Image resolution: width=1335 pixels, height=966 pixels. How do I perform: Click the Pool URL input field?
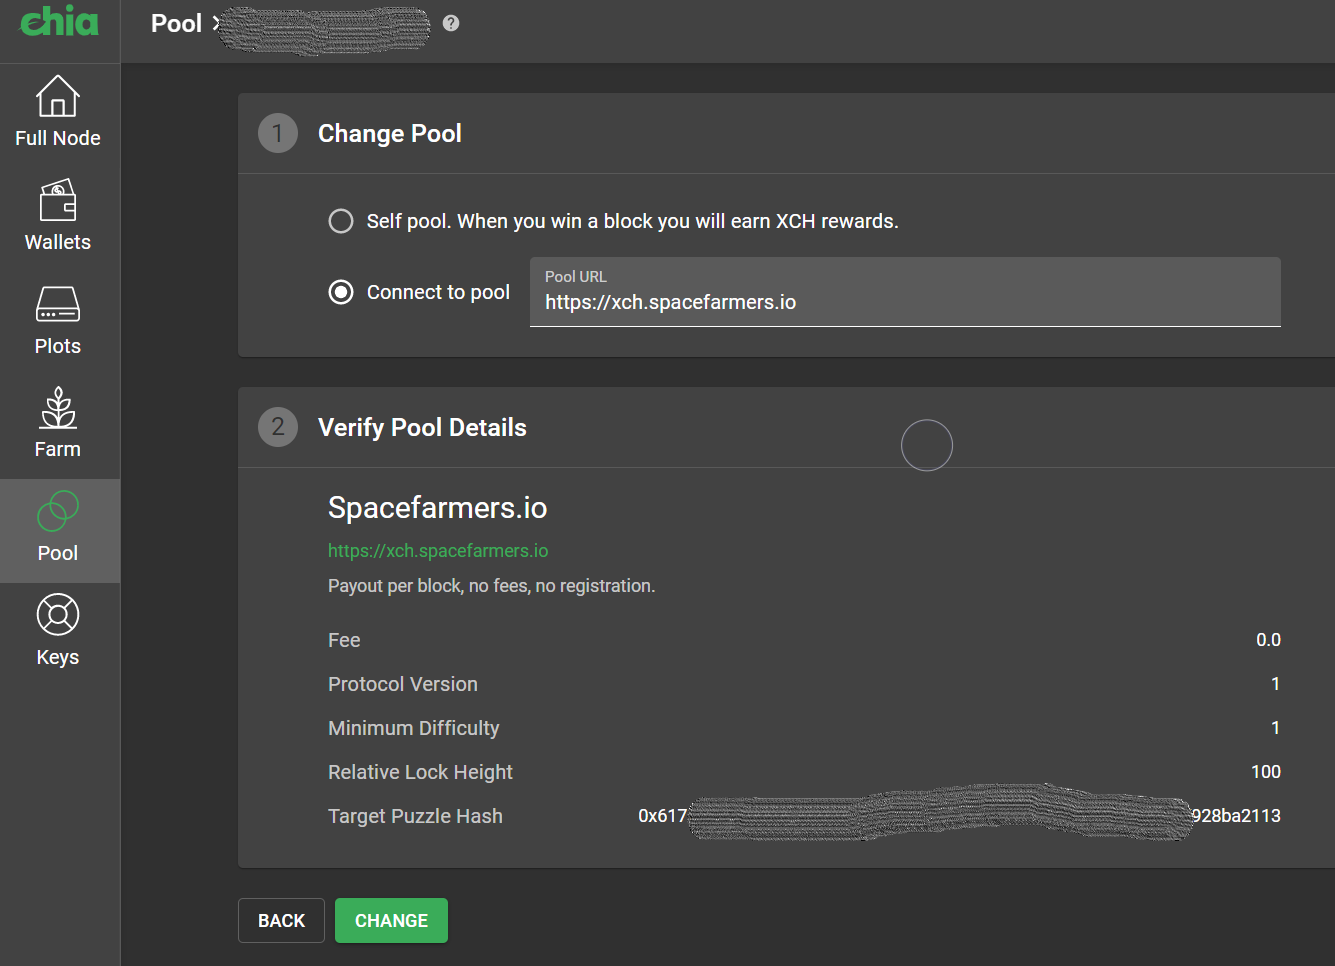coord(905,292)
